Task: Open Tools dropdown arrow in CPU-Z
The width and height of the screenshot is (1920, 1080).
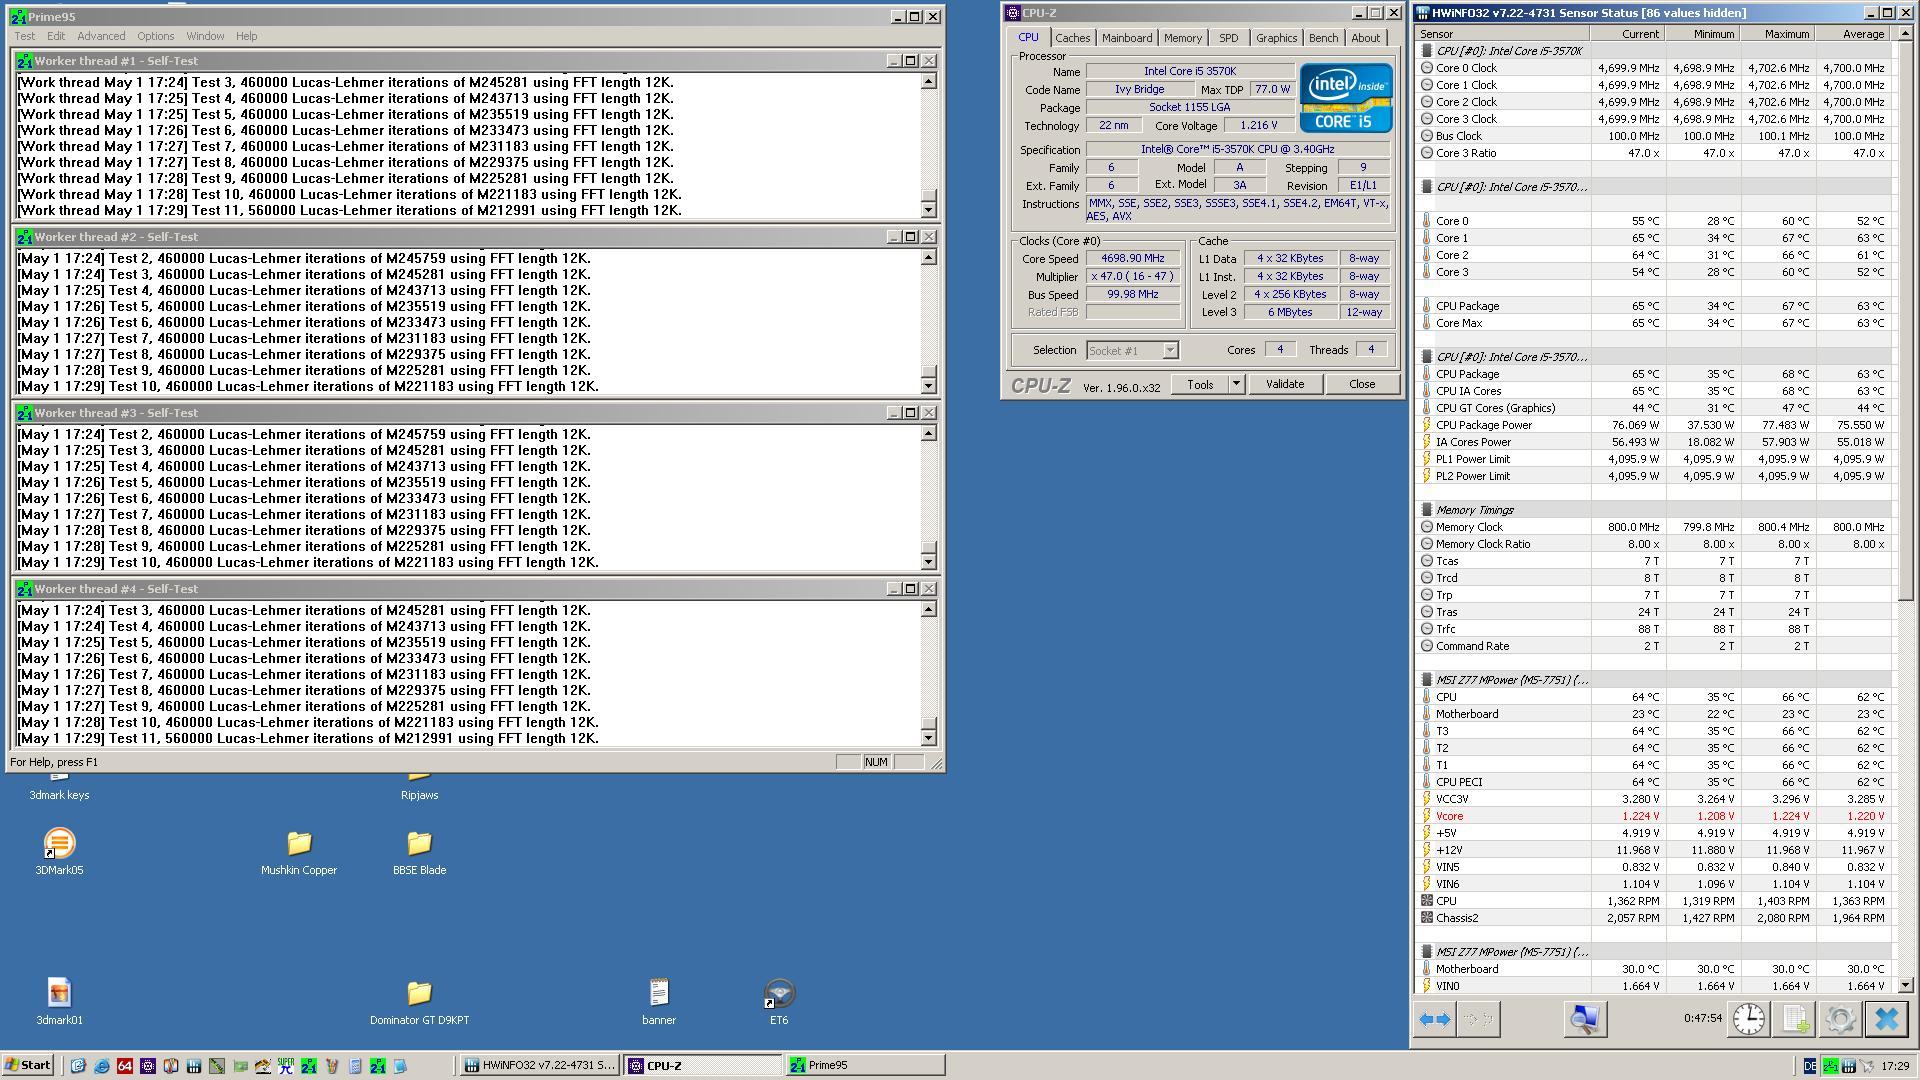Action: (x=1235, y=384)
